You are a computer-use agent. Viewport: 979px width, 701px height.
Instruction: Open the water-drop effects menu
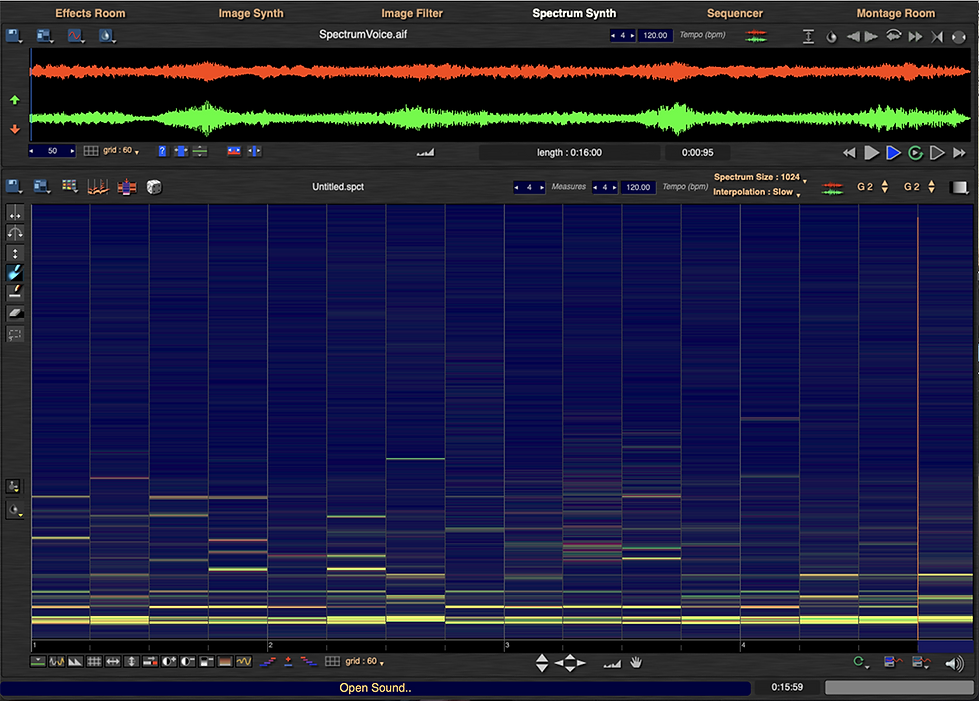coord(106,36)
